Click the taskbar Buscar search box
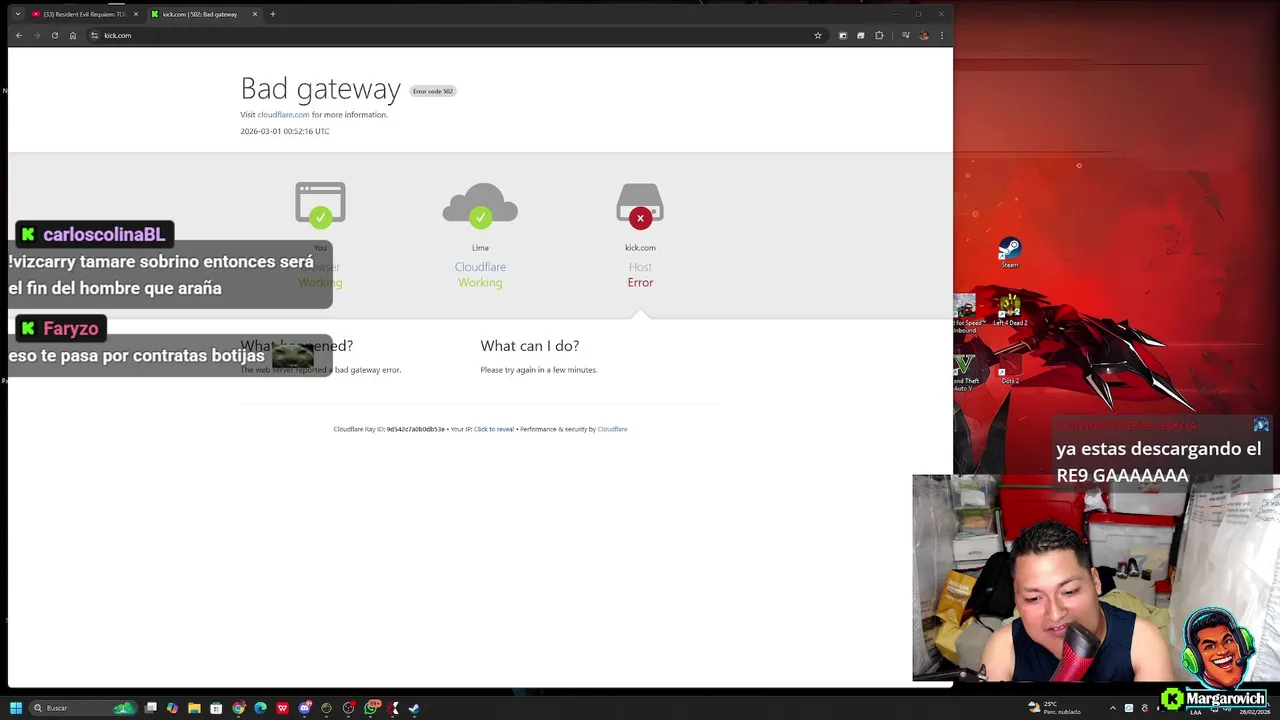1280x720 pixels. click(x=82, y=708)
